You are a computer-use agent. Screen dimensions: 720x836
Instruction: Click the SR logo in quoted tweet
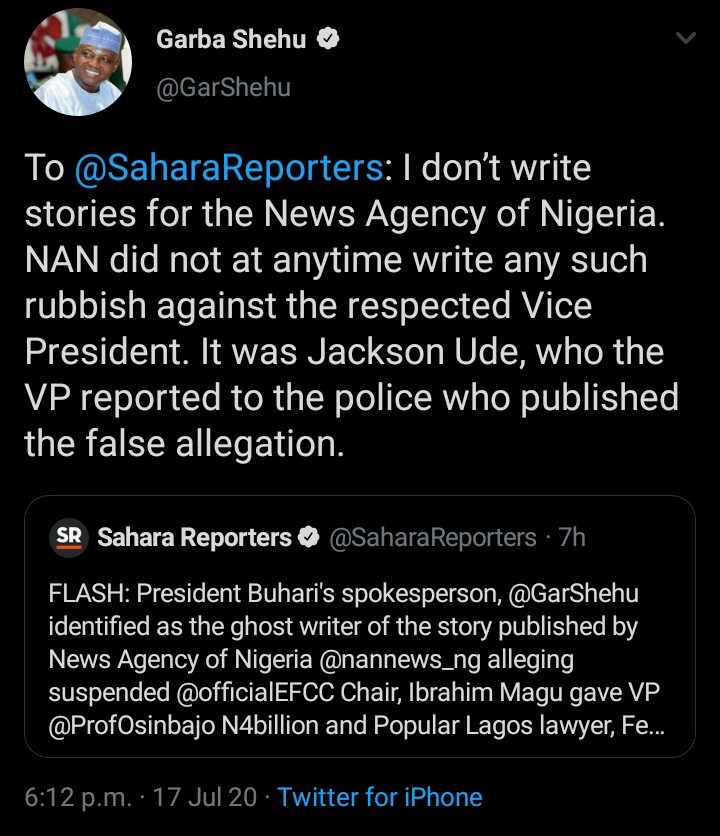69,537
